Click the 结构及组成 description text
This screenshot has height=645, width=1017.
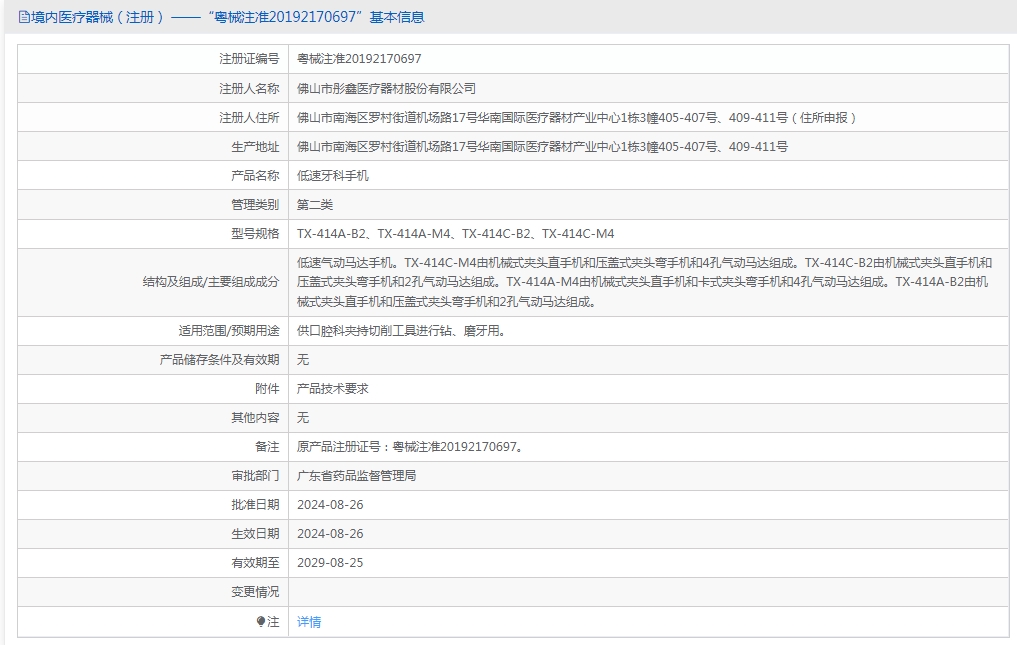644,282
